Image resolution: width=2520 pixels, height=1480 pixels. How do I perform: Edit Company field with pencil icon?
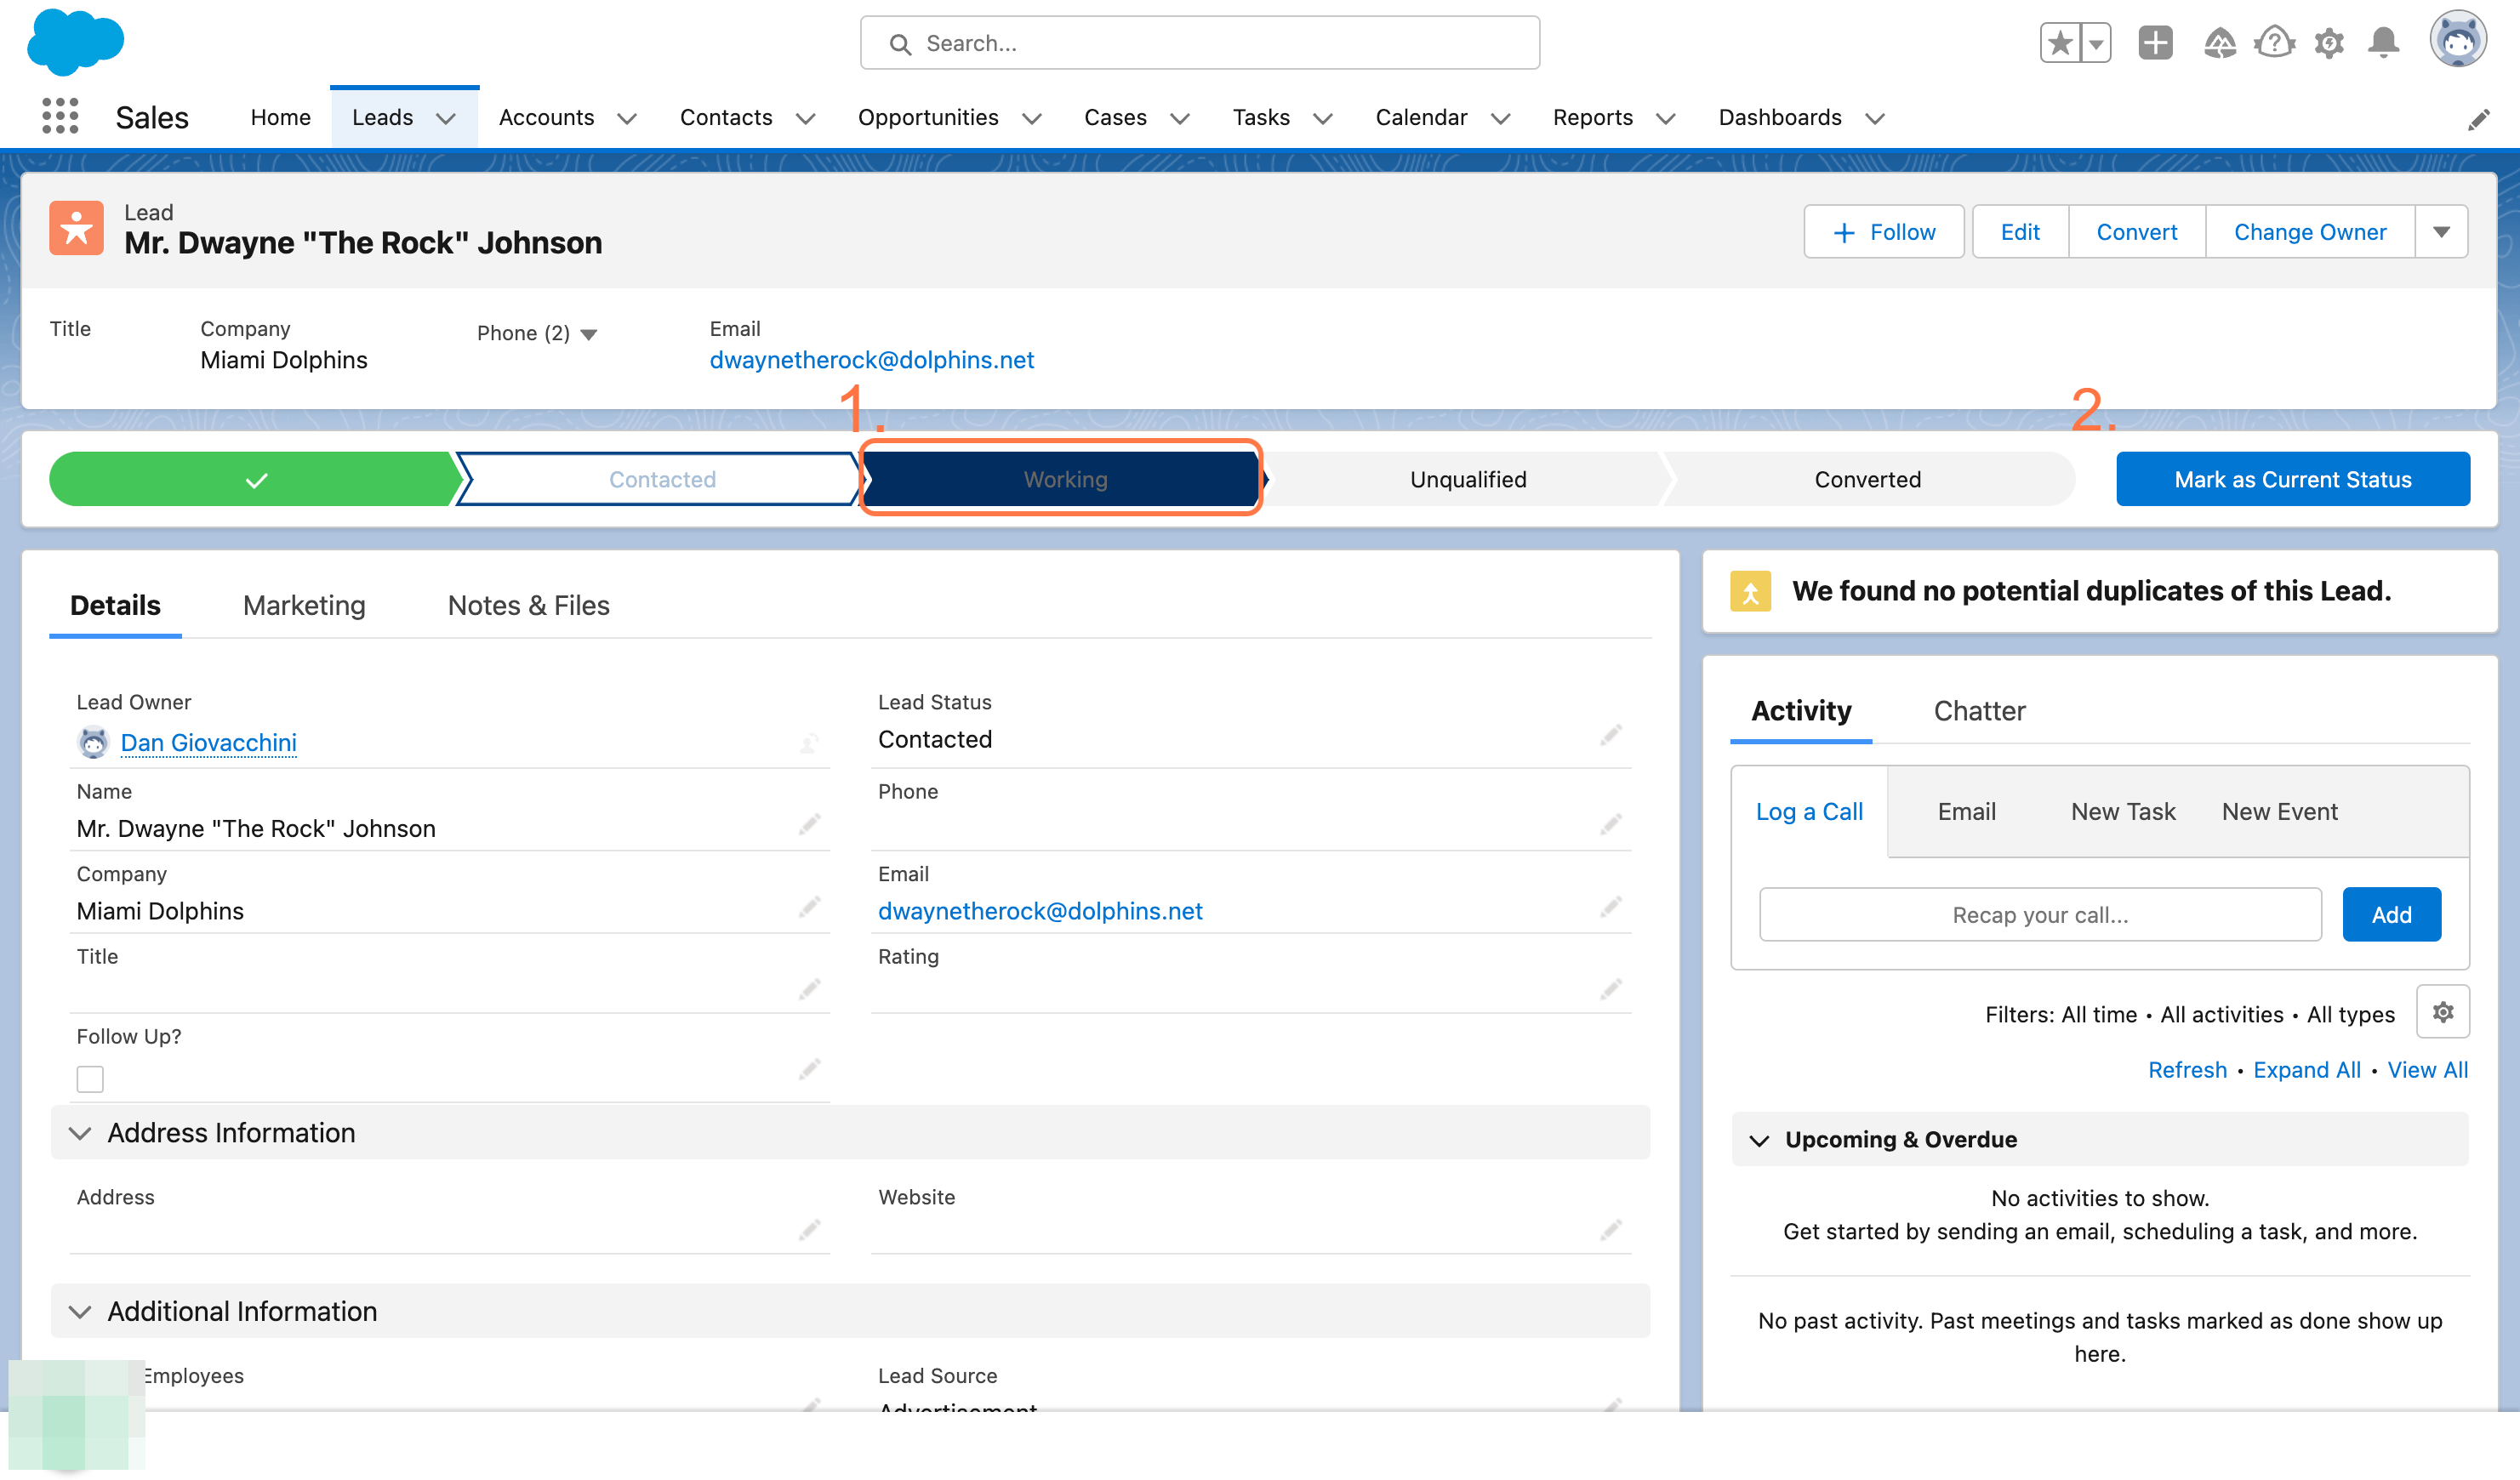[809, 907]
